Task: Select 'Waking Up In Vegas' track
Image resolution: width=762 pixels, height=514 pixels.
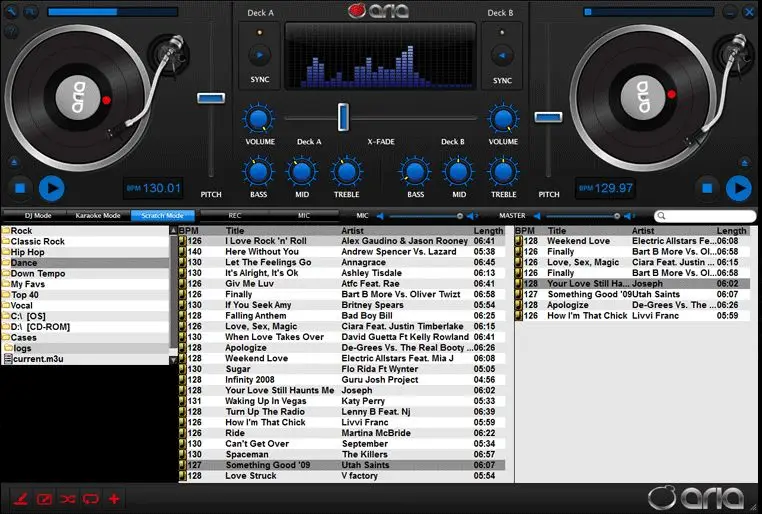Action: pos(342,401)
